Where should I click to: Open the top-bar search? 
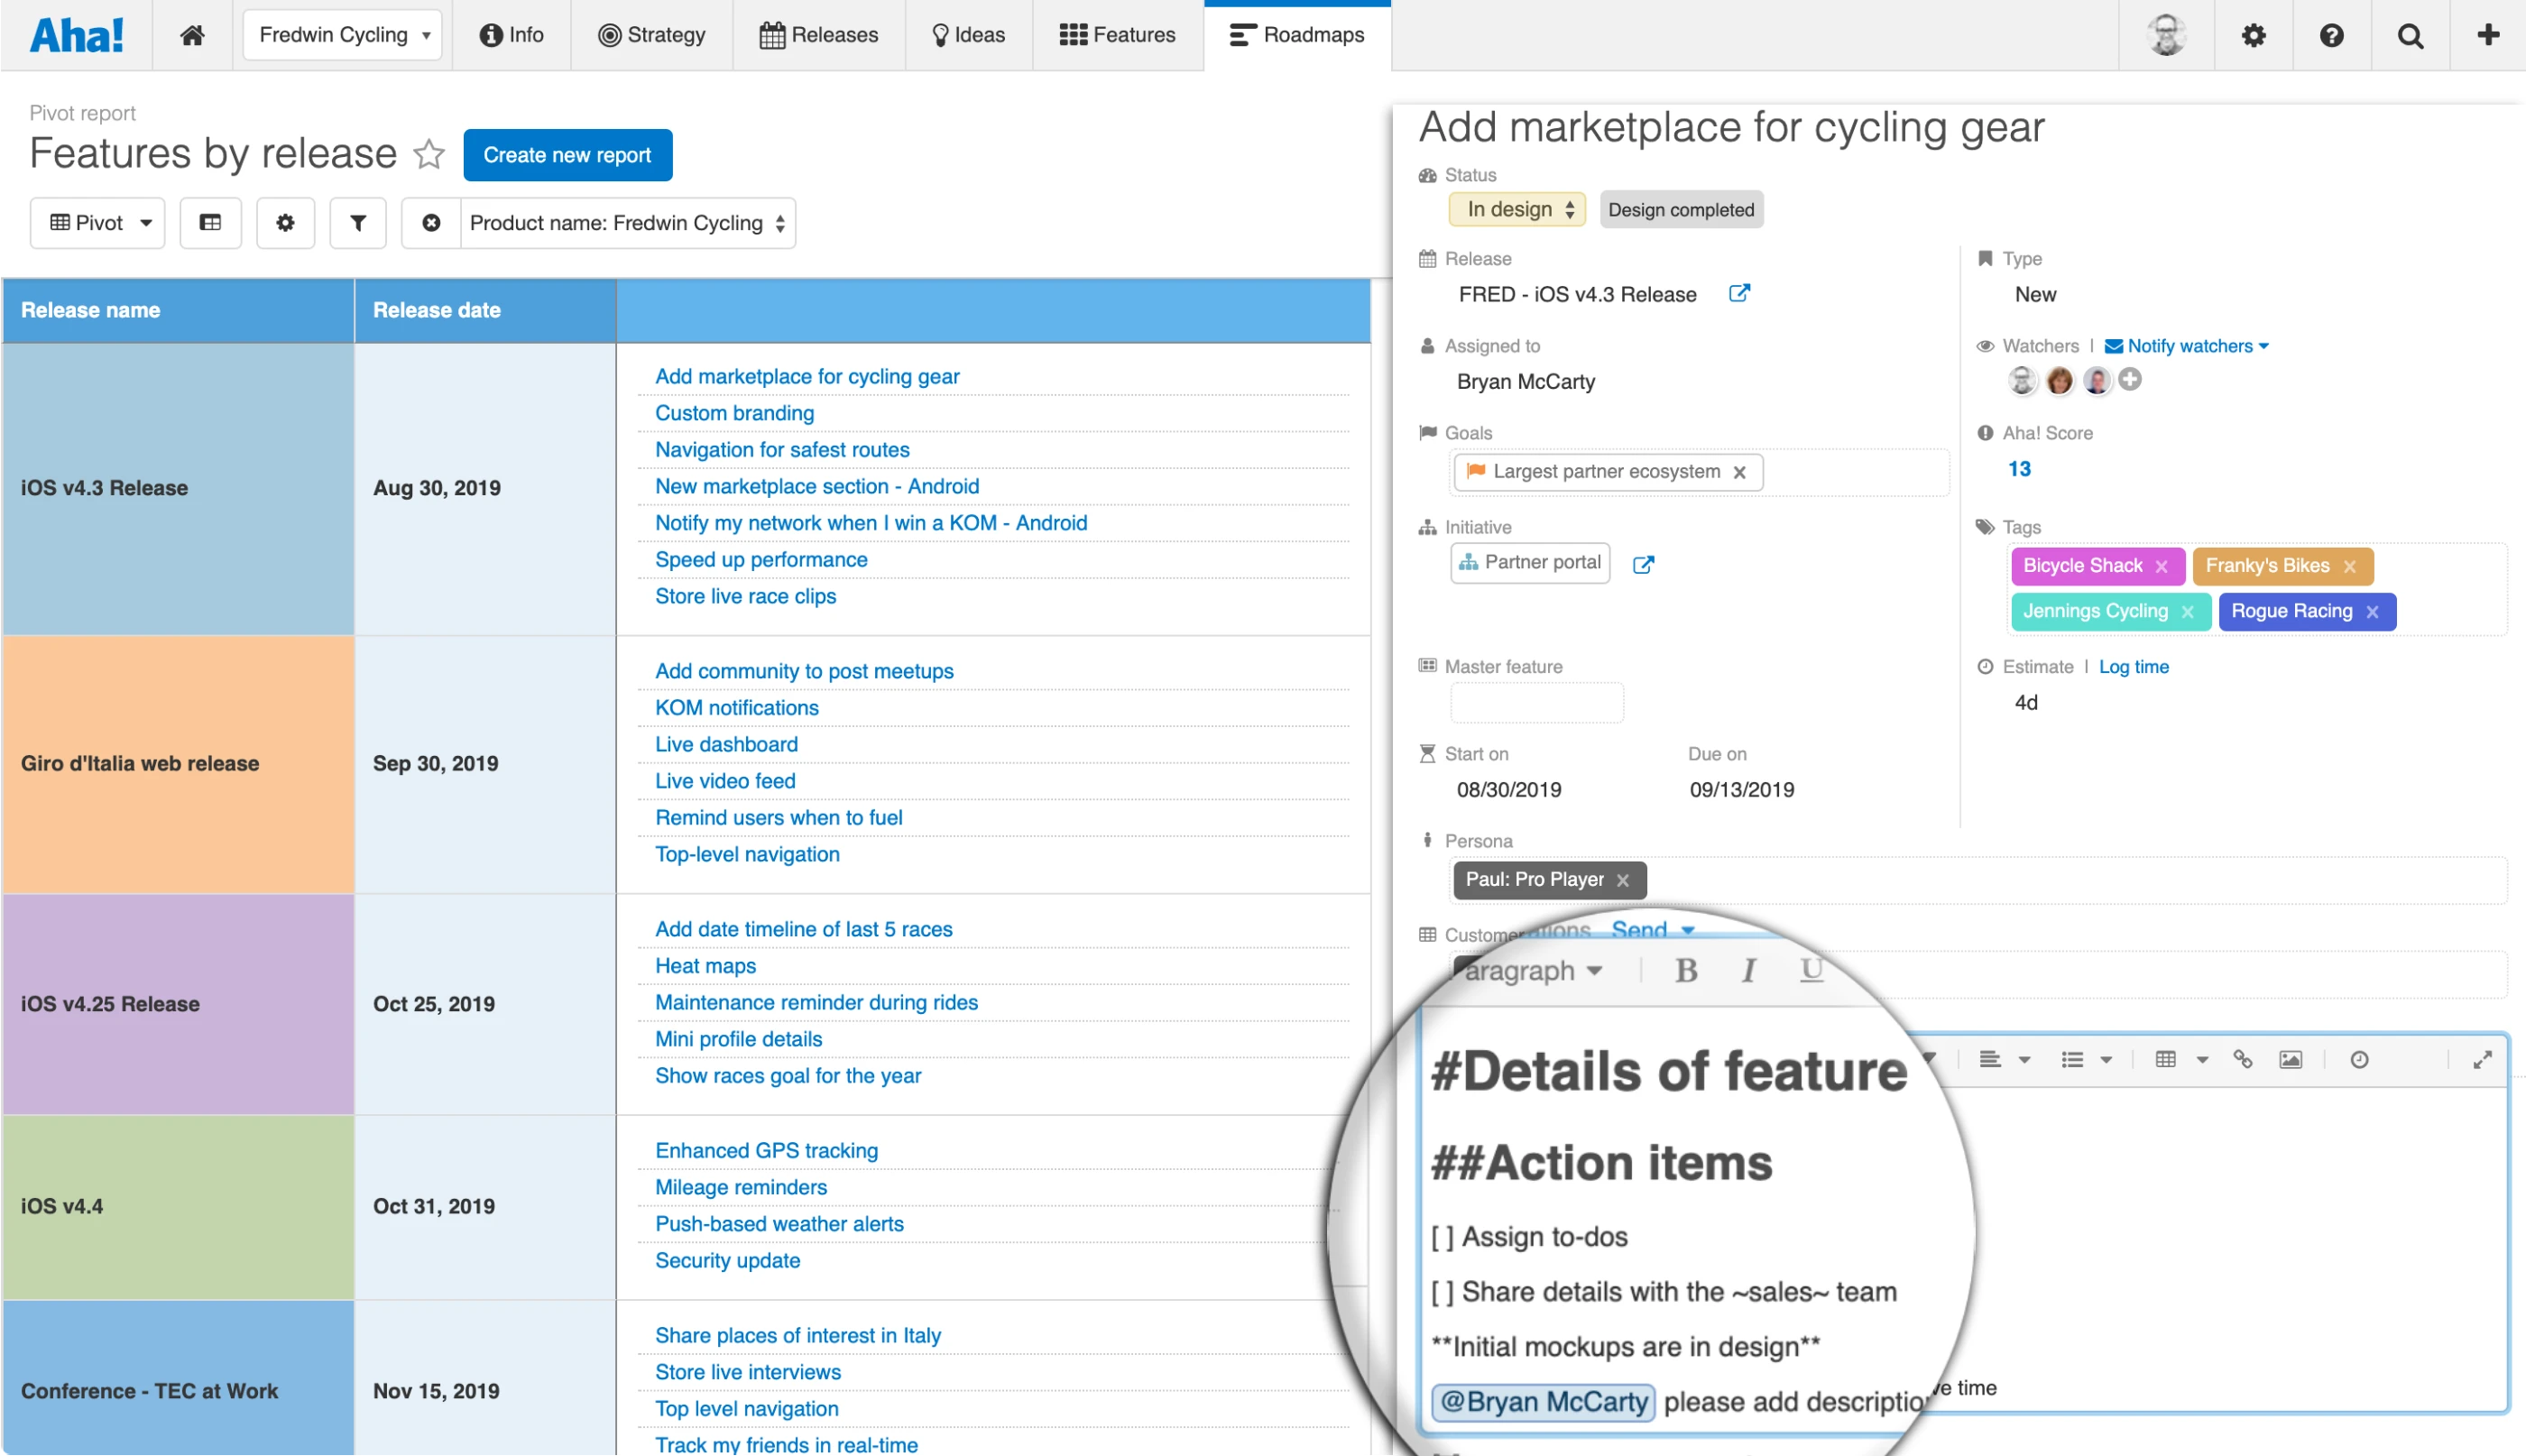click(x=2410, y=36)
